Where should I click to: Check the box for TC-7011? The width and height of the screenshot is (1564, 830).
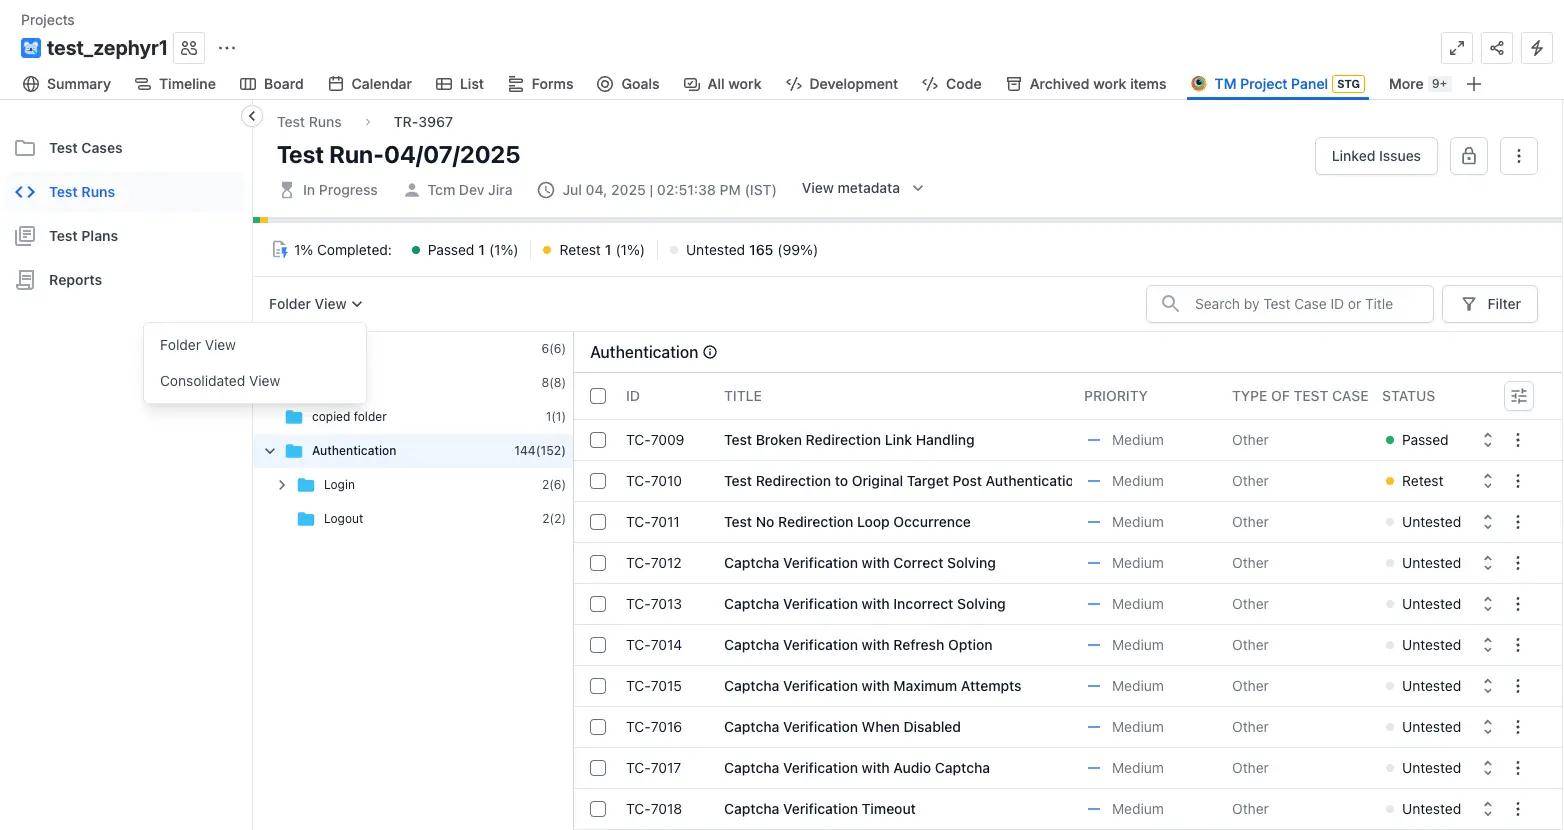[x=598, y=522]
